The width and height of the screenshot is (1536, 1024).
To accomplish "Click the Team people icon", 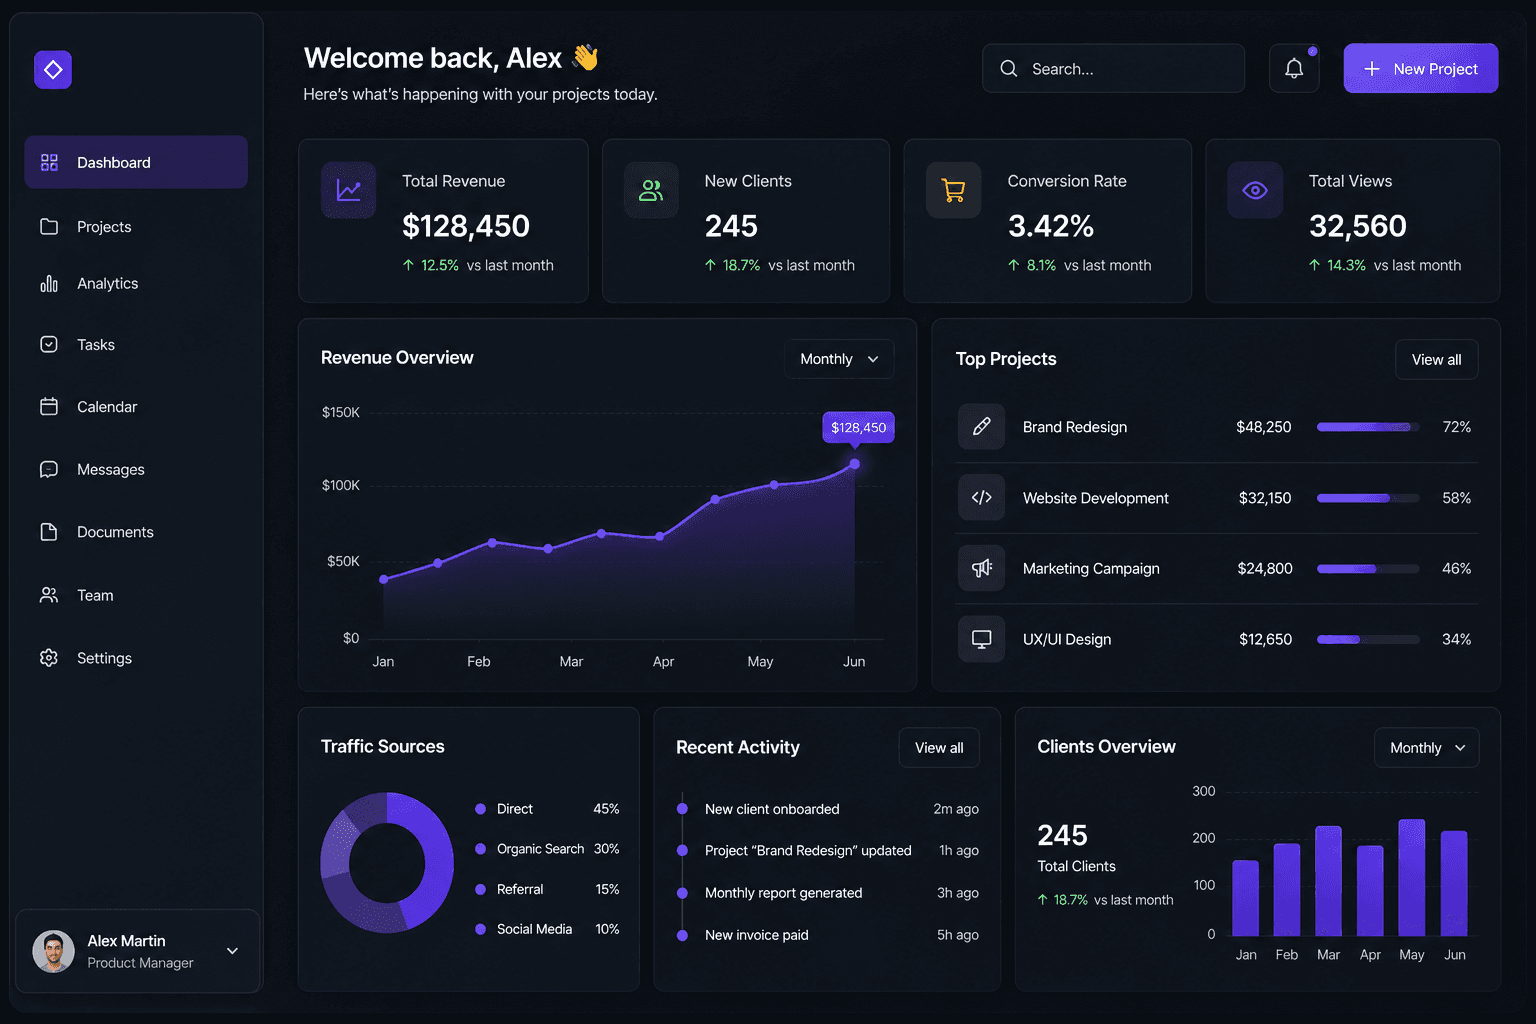I will [x=49, y=595].
